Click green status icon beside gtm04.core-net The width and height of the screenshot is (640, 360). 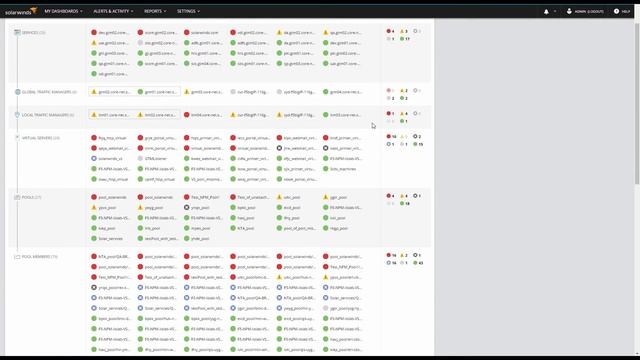click(x=326, y=92)
